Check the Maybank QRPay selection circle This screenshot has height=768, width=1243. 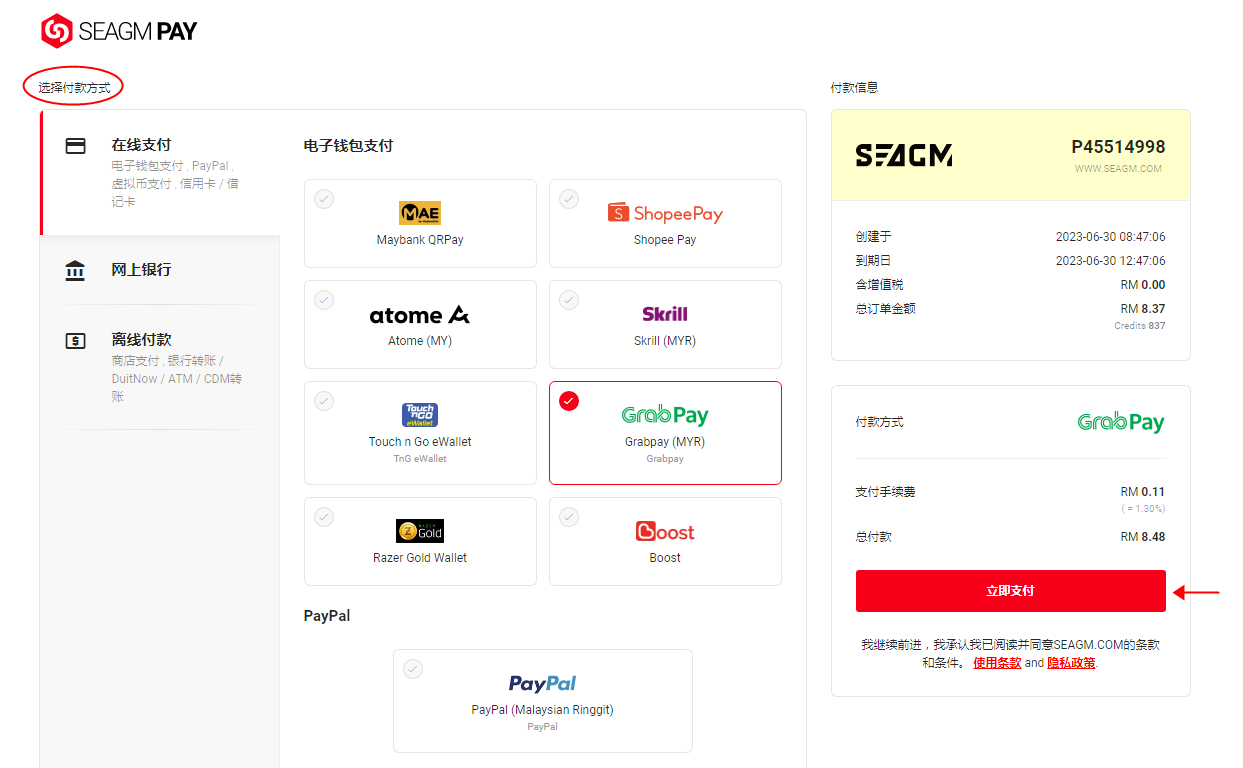pyautogui.click(x=324, y=199)
